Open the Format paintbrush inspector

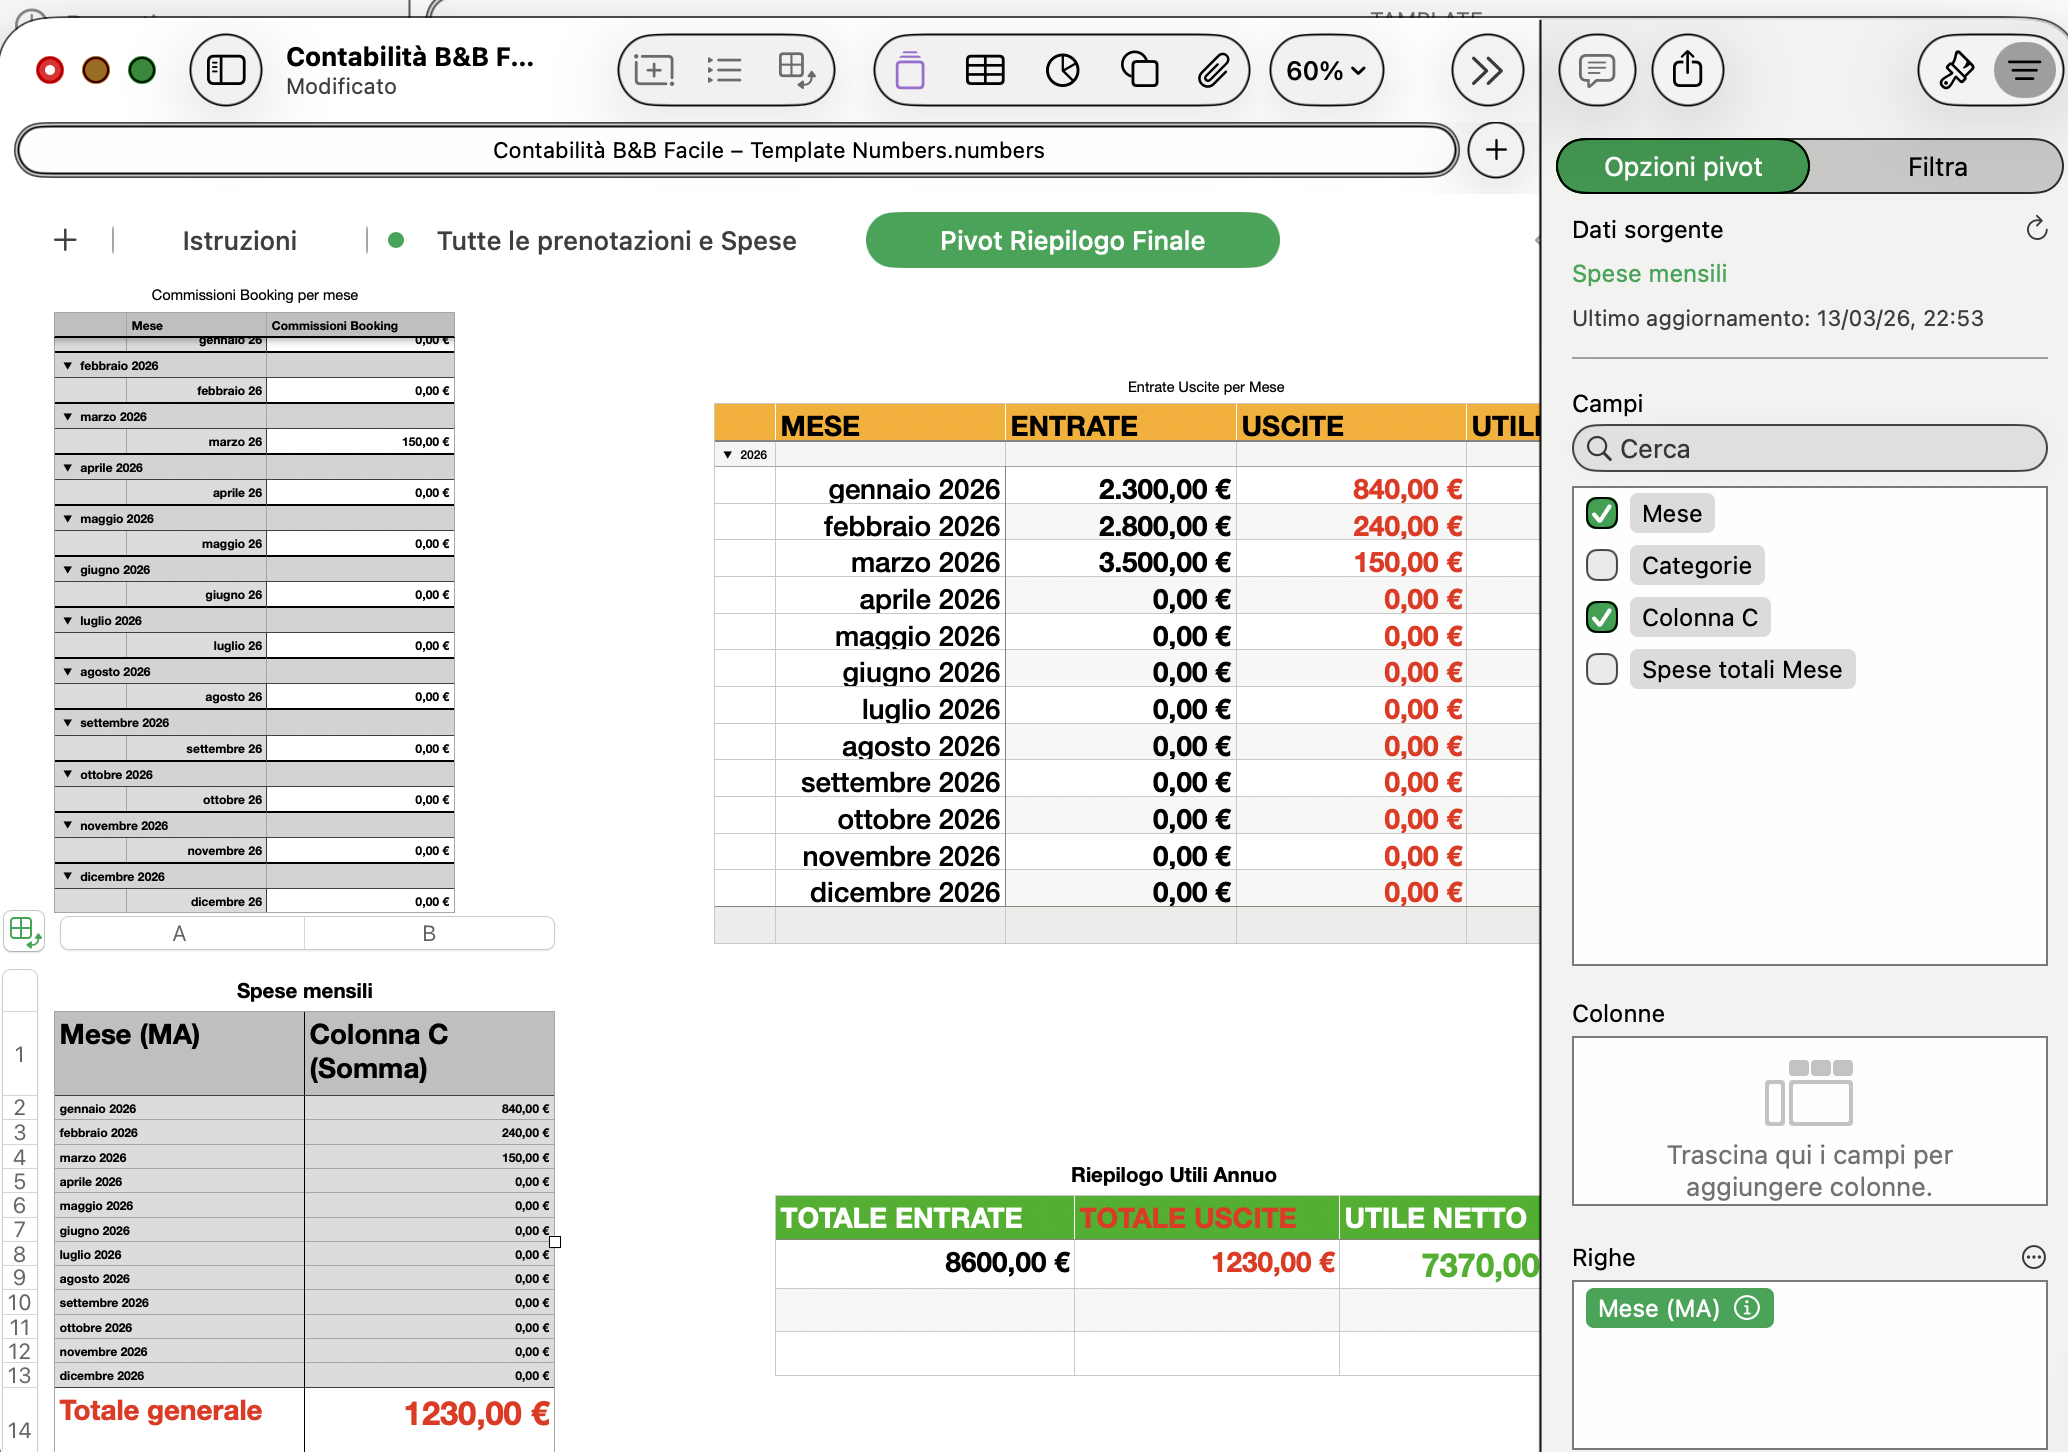1956,70
